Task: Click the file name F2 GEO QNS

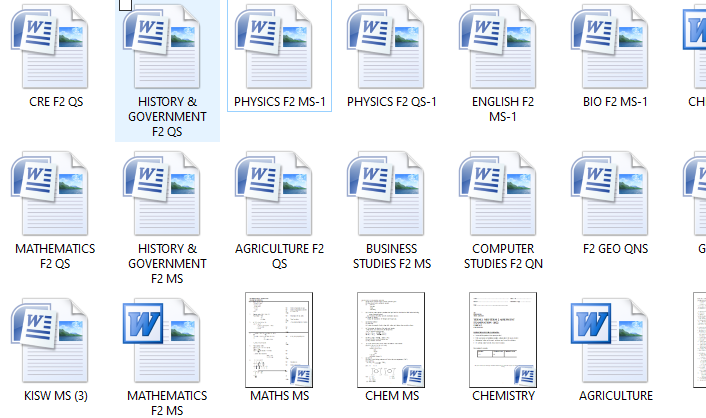Action: 615,249
